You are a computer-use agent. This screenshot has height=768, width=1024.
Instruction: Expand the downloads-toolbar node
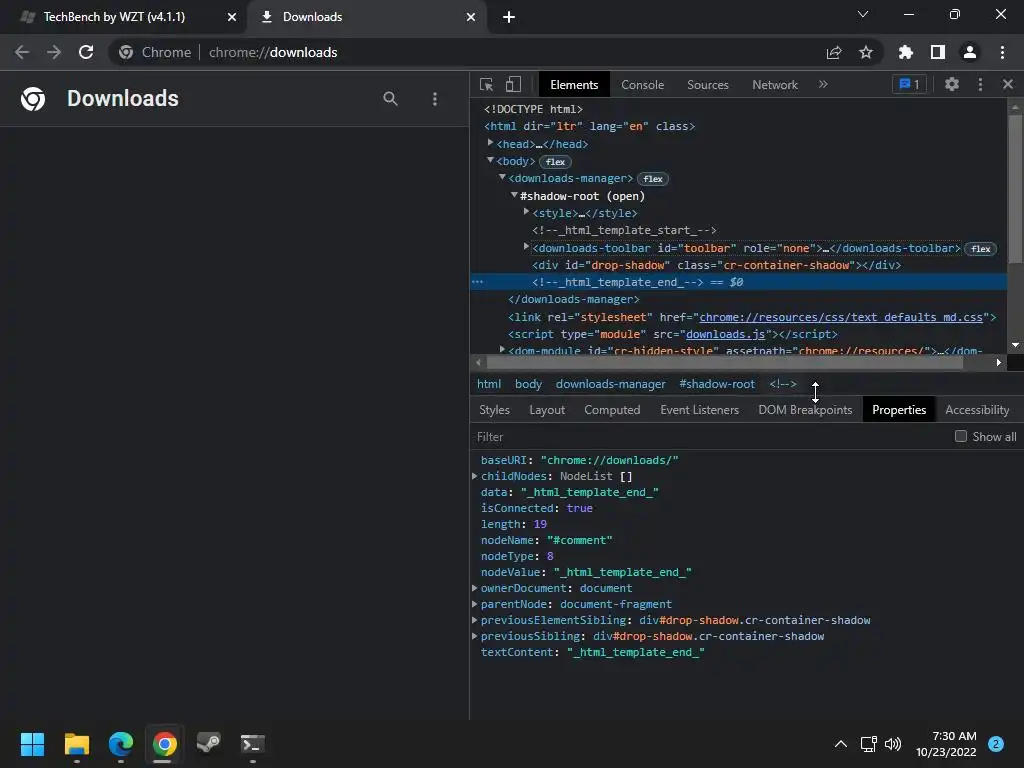tap(526, 246)
